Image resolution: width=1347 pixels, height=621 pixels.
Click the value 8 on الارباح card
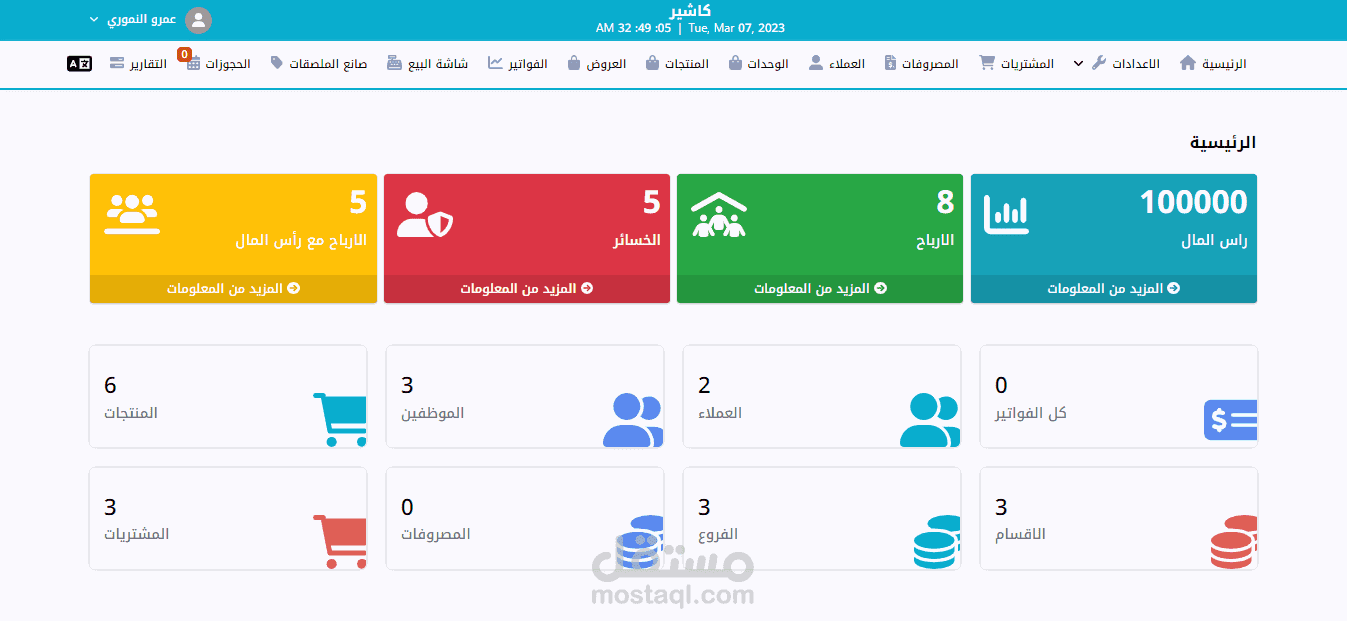coord(945,203)
